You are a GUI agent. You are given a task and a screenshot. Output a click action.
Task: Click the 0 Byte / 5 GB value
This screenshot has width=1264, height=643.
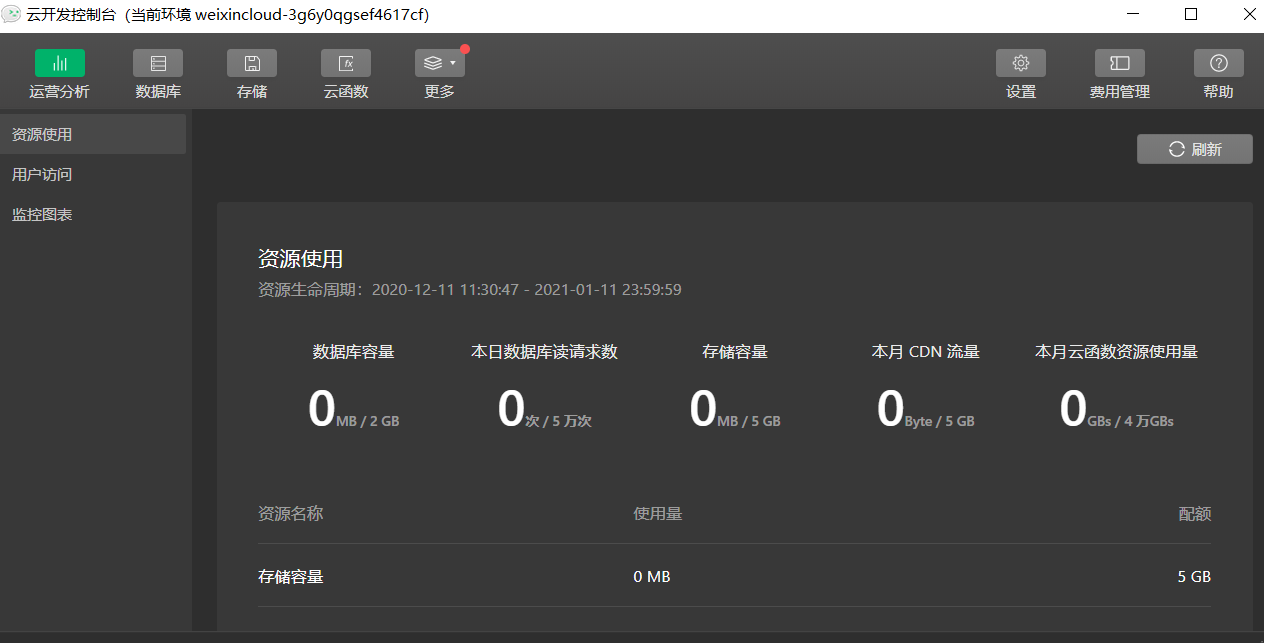pos(925,410)
